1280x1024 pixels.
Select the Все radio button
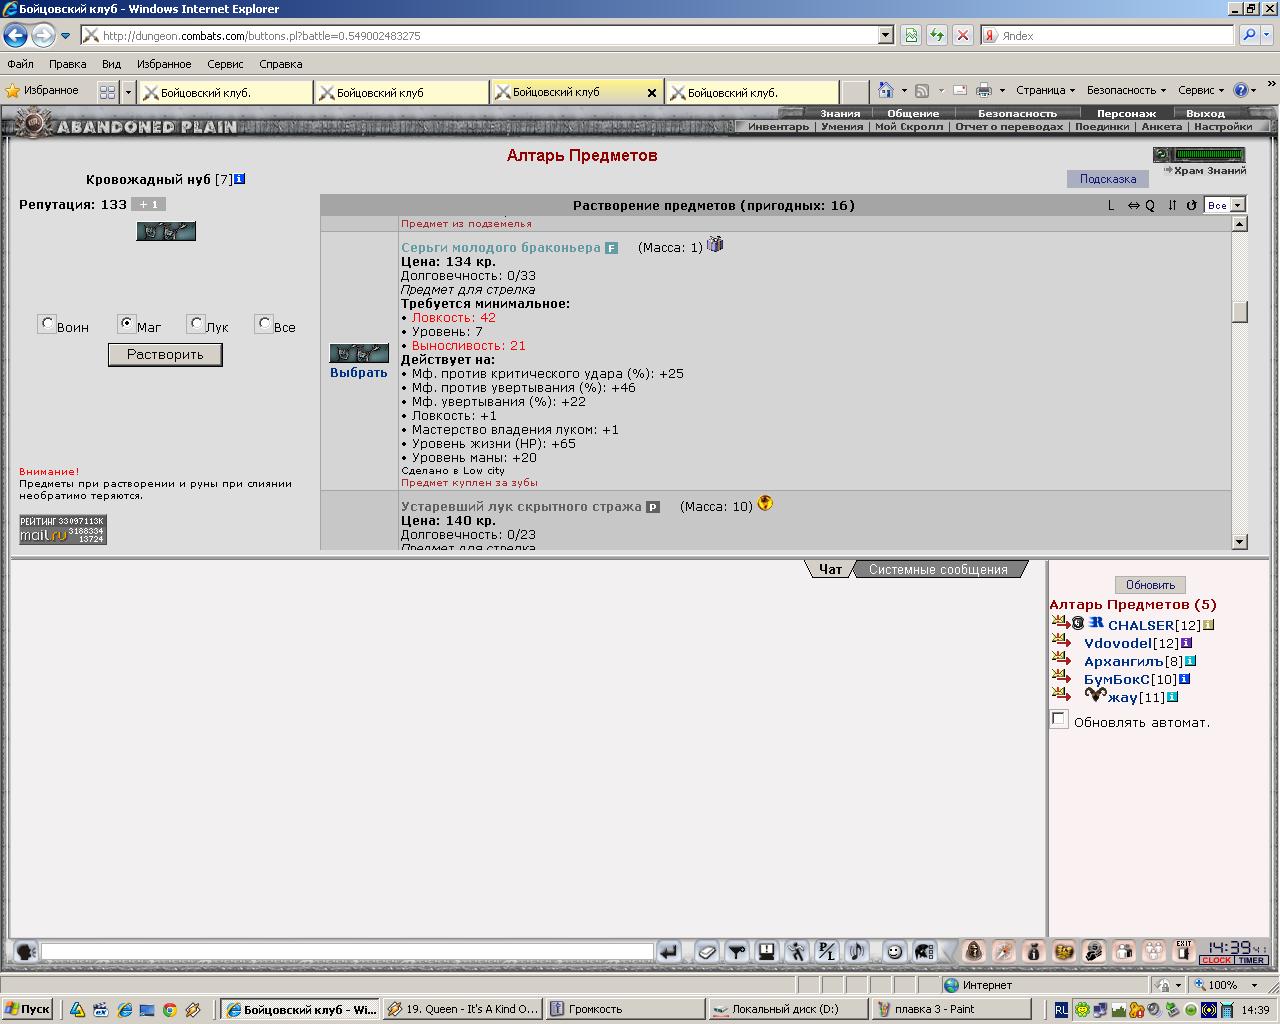coord(264,323)
